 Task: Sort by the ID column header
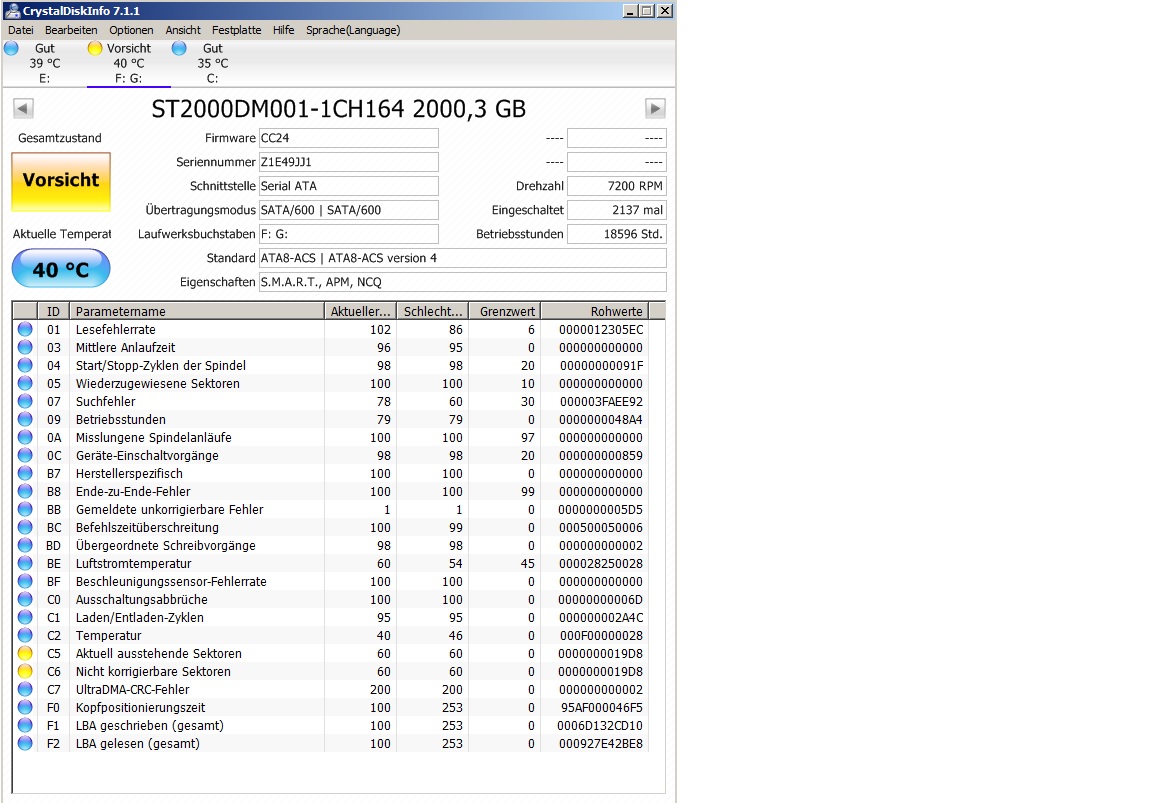[54, 311]
